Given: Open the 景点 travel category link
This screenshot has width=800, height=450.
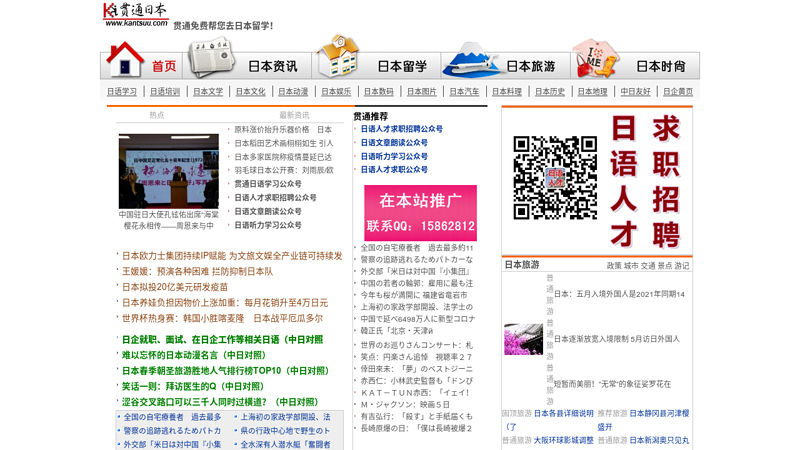Looking at the screenshot, I should point(665,266).
